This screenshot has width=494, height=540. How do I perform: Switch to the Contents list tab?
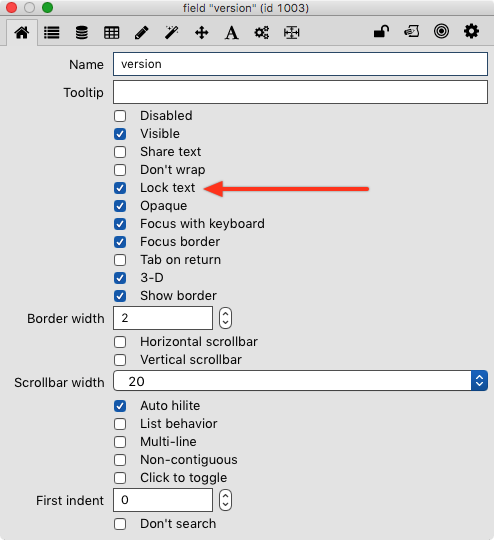[52, 33]
